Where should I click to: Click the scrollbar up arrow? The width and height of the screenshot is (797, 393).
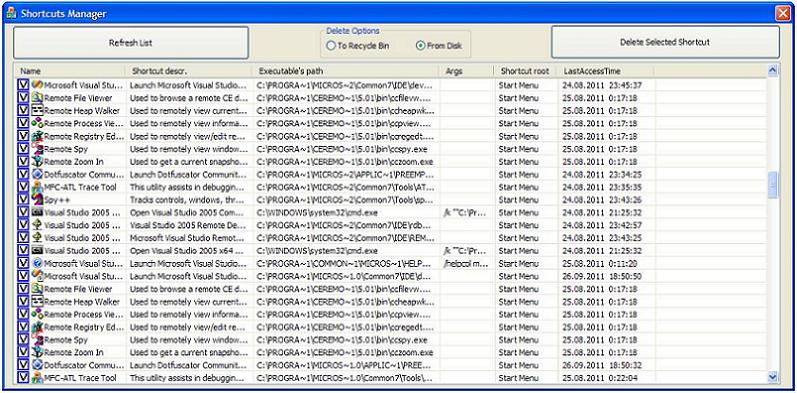[x=773, y=71]
